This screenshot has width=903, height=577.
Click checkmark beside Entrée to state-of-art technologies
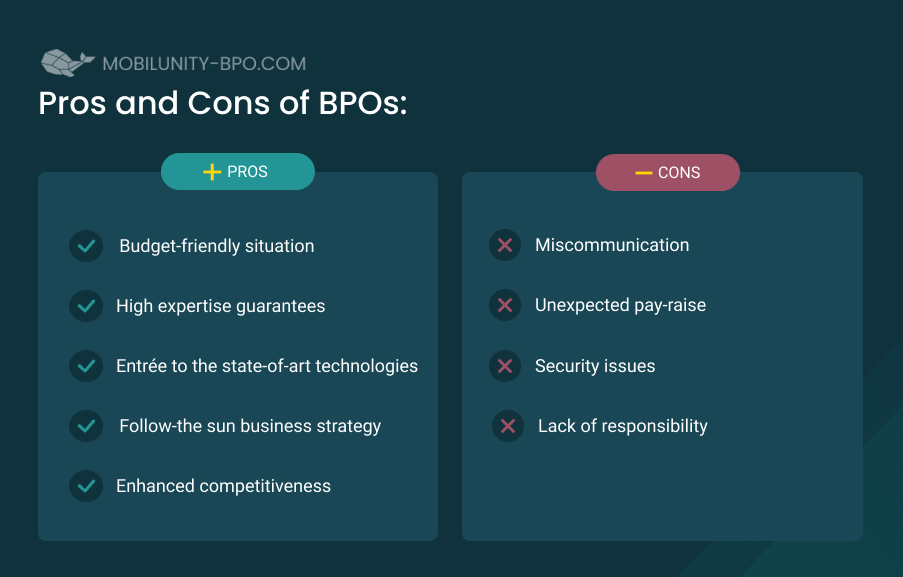tap(86, 366)
